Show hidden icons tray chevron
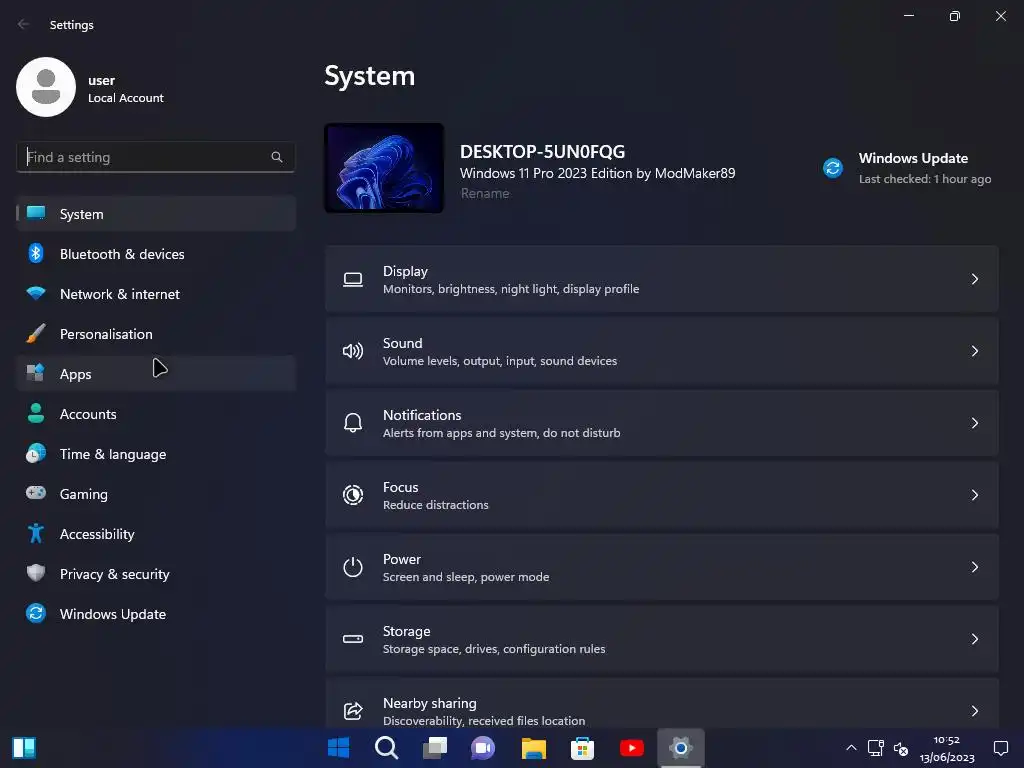 [x=851, y=748]
